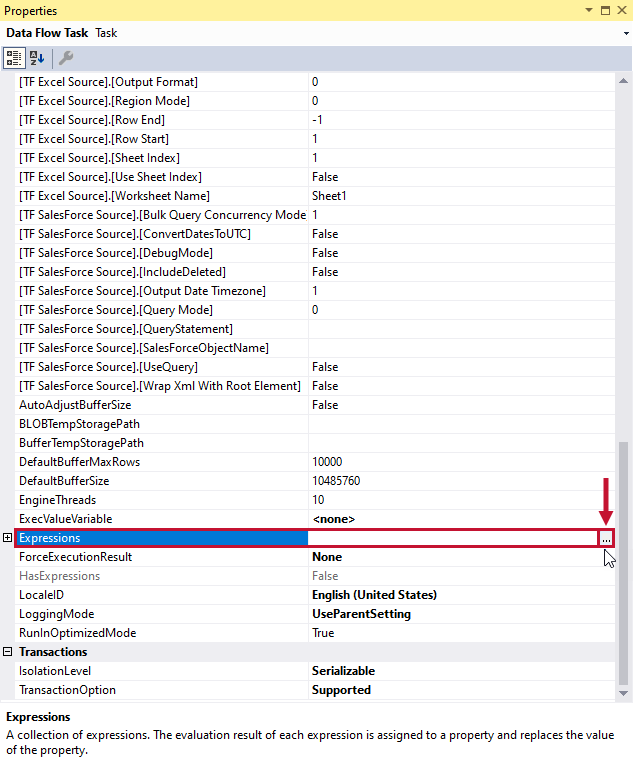
Task: Select the Expressions property row
Action: 314,538
